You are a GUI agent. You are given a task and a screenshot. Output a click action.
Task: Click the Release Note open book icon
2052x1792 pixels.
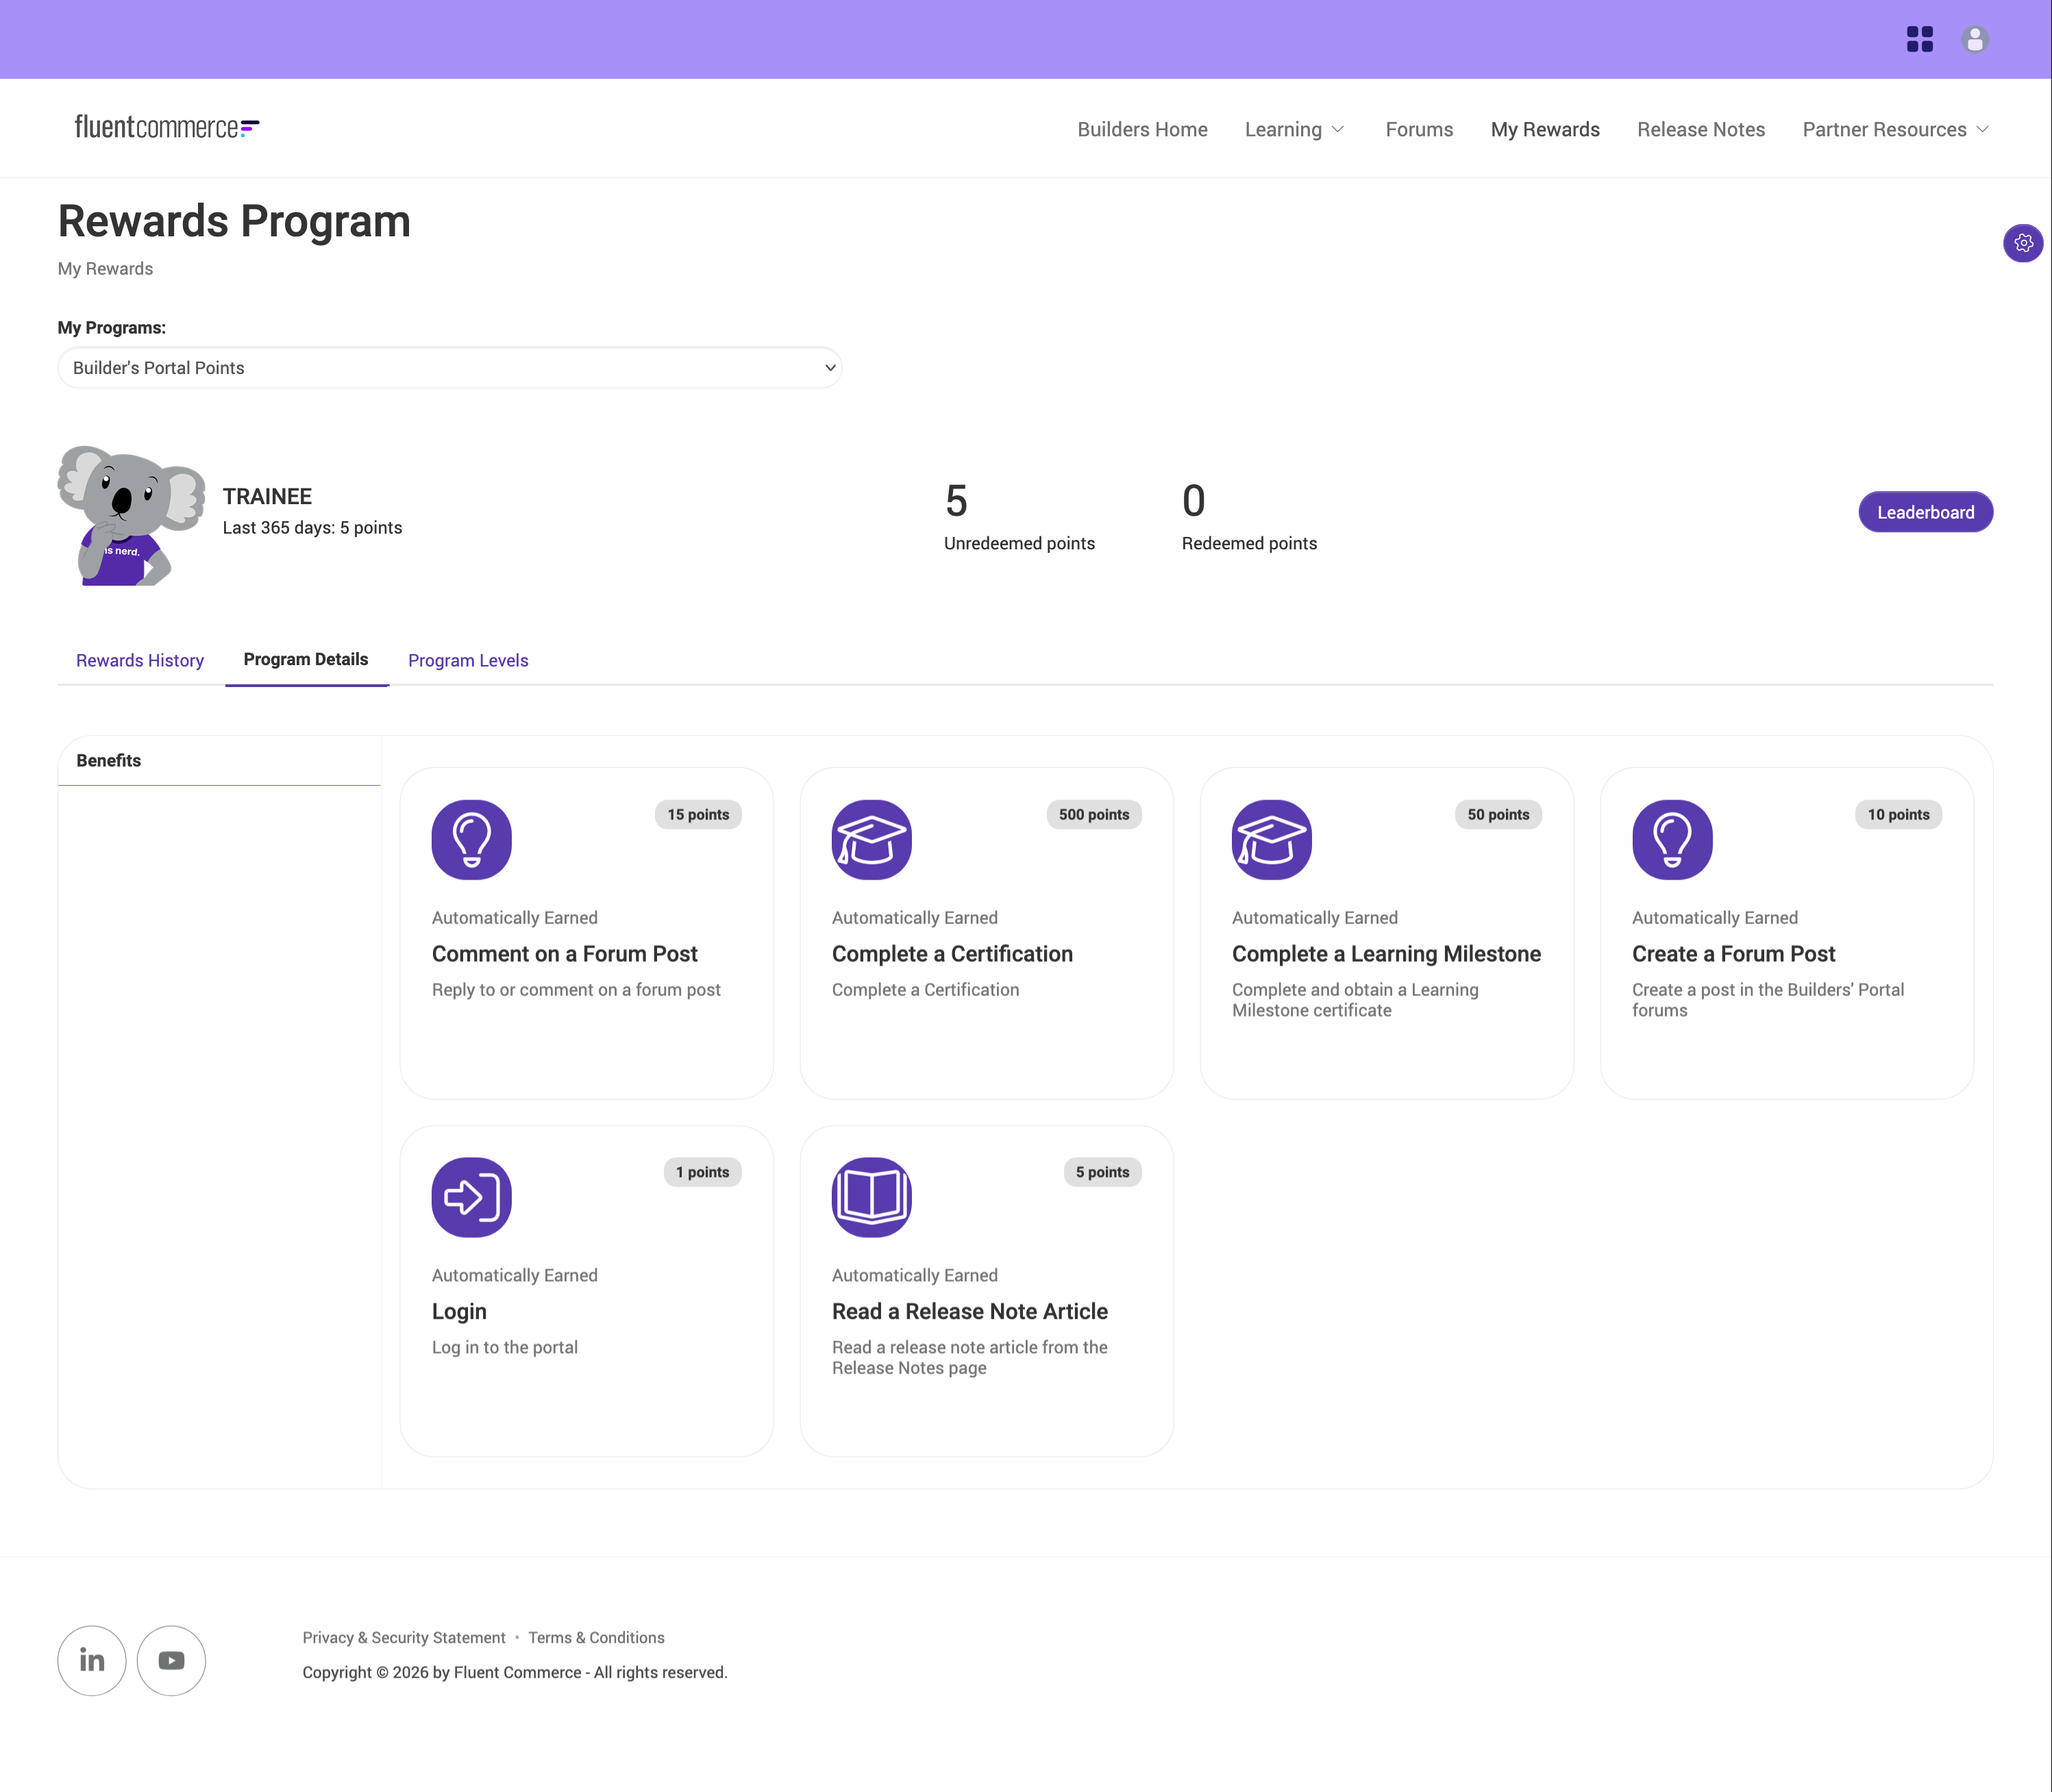(x=872, y=1197)
